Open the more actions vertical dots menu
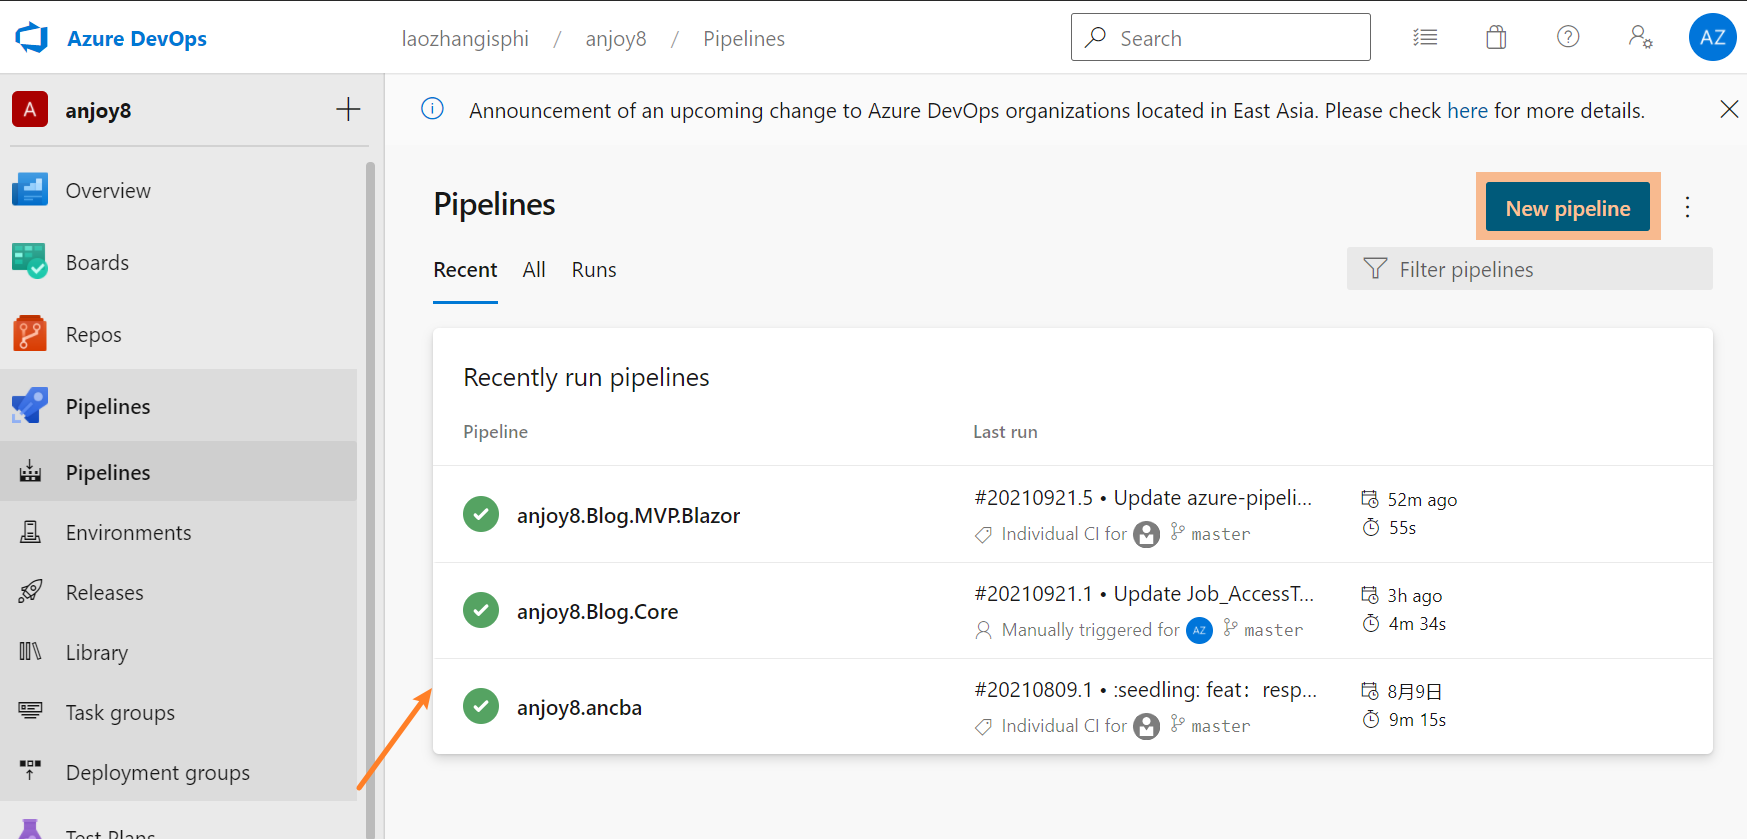The width and height of the screenshot is (1747, 839). (x=1687, y=207)
